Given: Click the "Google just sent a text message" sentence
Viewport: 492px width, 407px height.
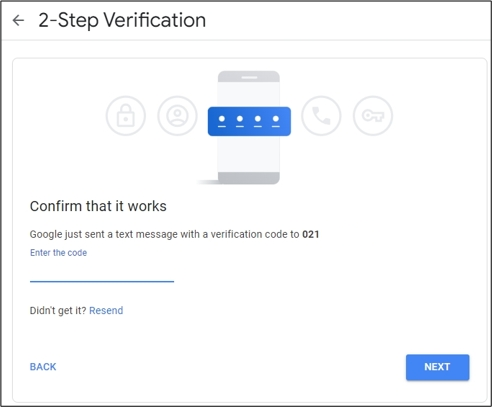Looking at the screenshot, I should 174,234.
